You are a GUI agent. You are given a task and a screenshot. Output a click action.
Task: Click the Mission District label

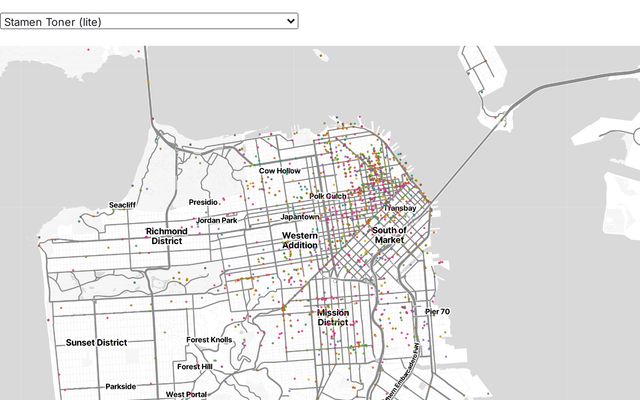(333, 317)
